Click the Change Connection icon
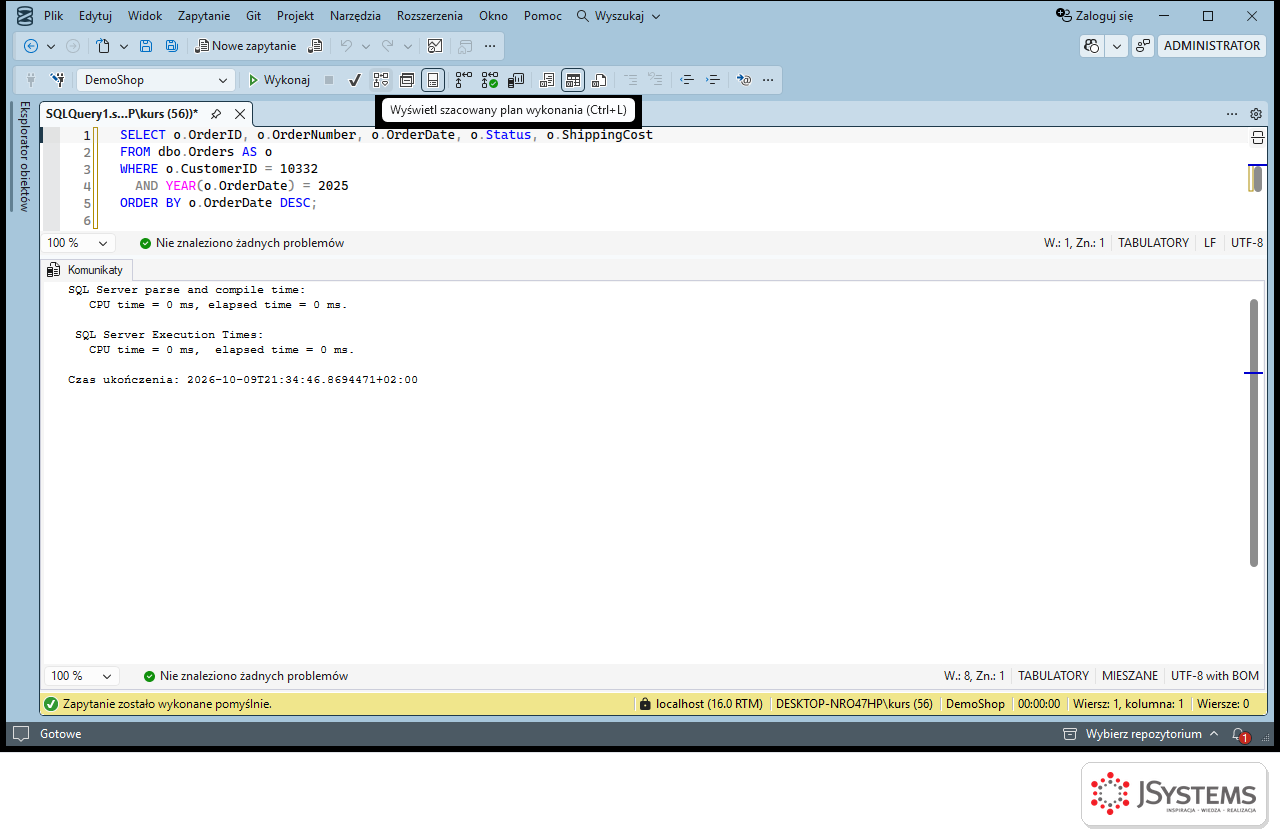Image resolution: width=1280 pixels, height=835 pixels. (58, 80)
